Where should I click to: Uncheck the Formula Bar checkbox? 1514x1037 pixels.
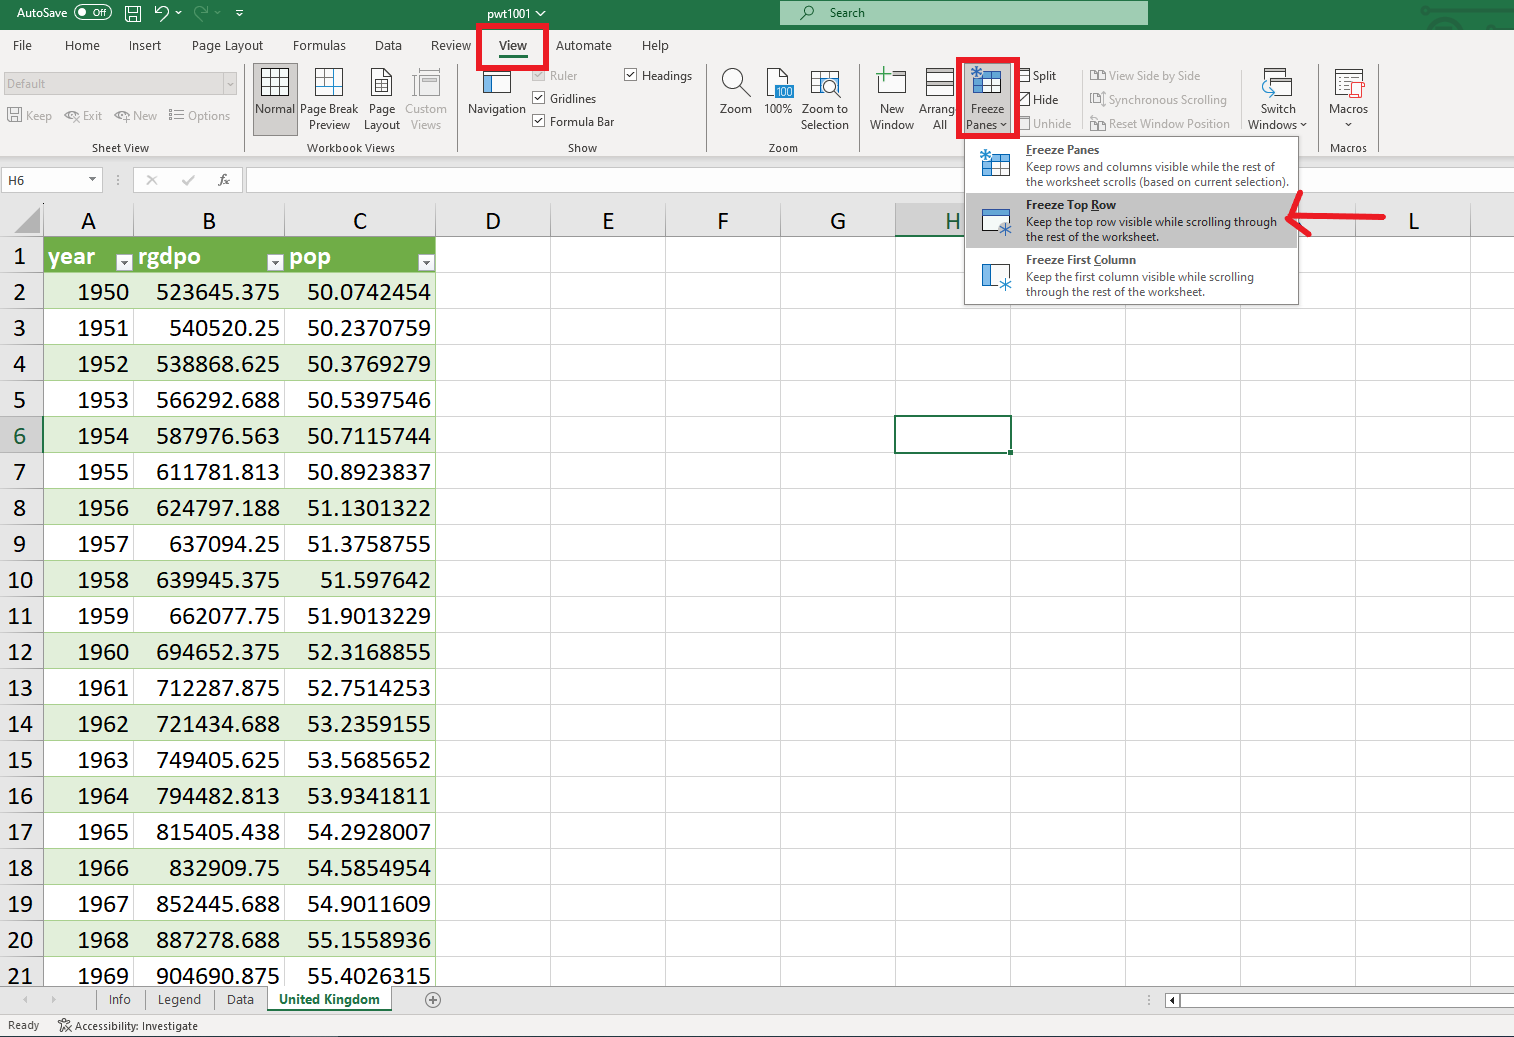[x=539, y=121]
